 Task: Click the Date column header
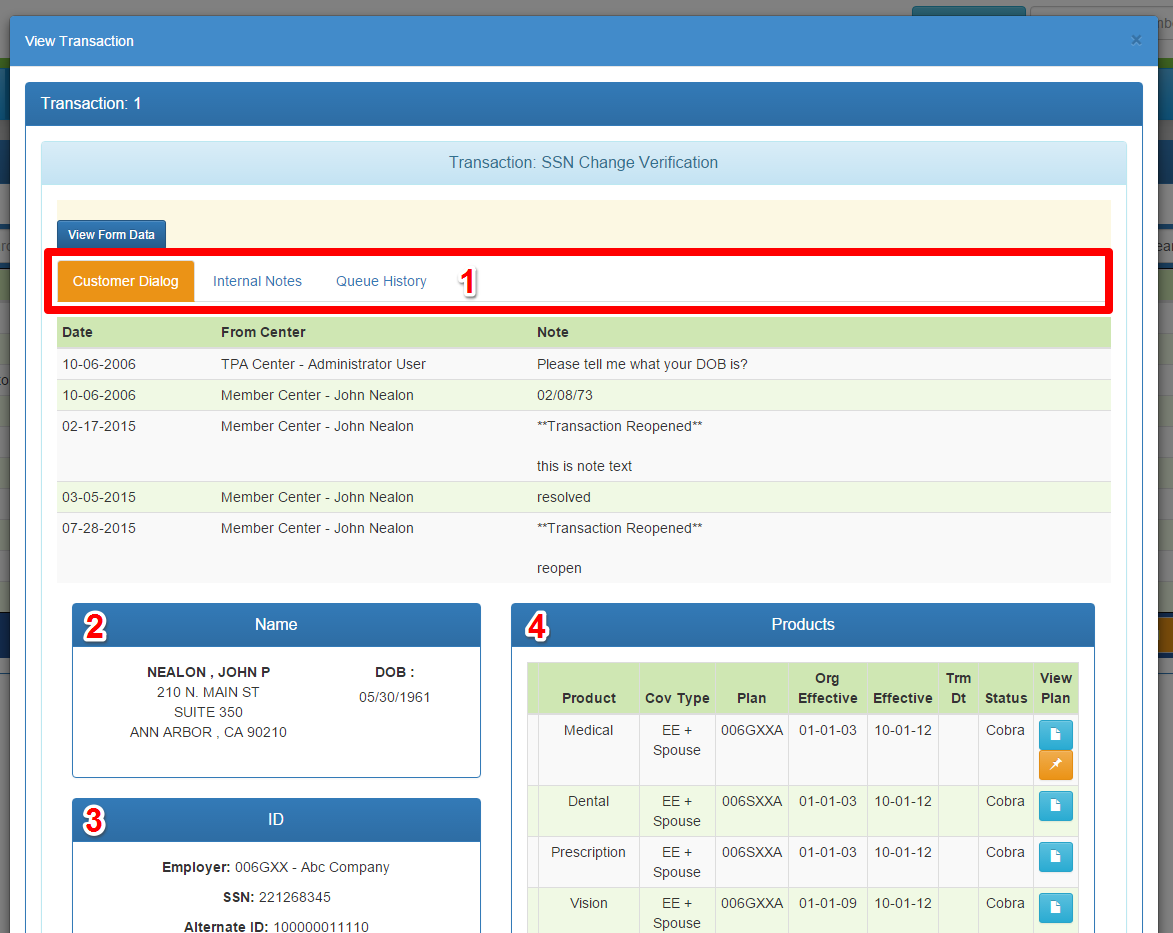77,332
